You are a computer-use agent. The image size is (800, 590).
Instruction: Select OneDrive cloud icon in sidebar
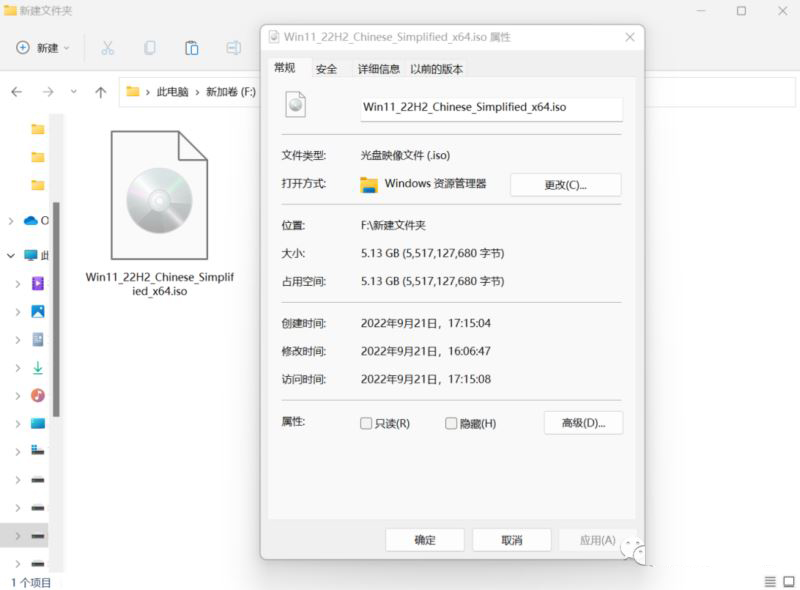coord(31,220)
